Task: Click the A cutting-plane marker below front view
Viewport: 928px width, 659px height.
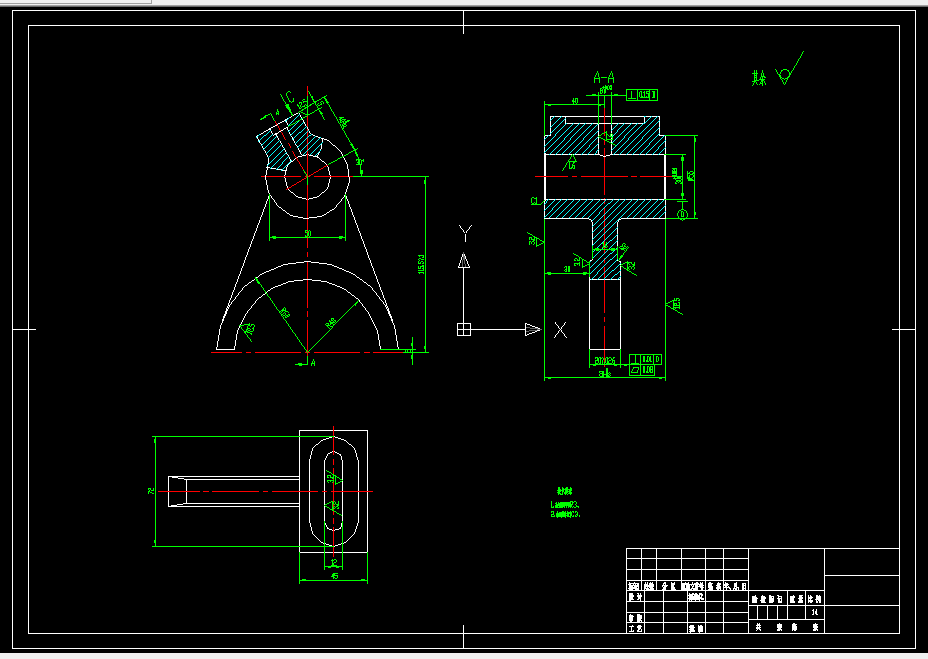Action: (313, 362)
